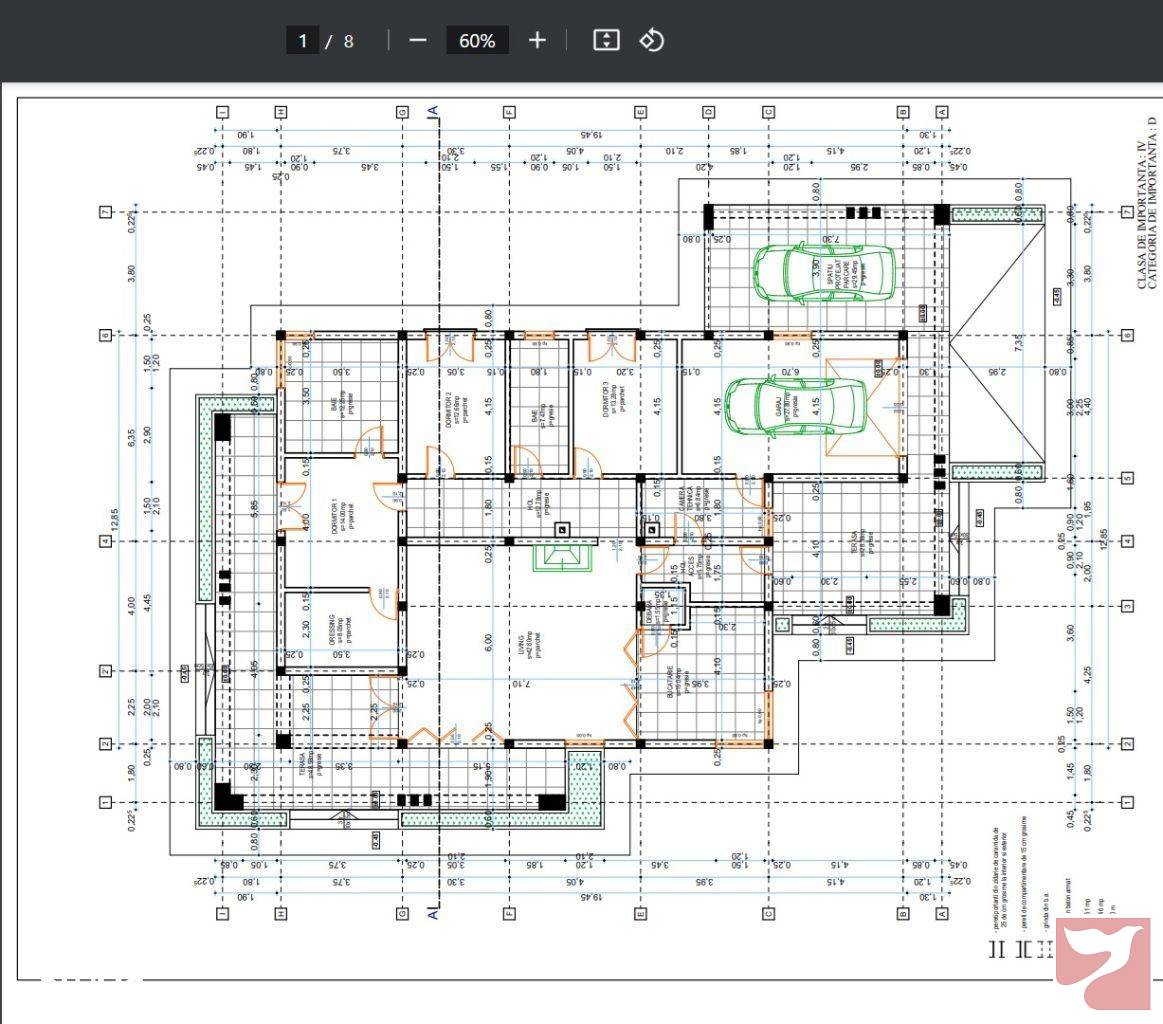Click the CLASA DE IMPORTANTA title text
This screenshot has height=1024, width=1163.
[1141, 214]
